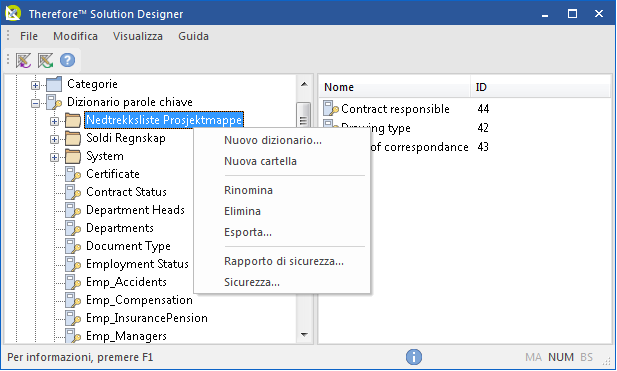This screenshot has width=617, height=371.
Task: Open the Modifica menu
Action: (x=75, y=36)
